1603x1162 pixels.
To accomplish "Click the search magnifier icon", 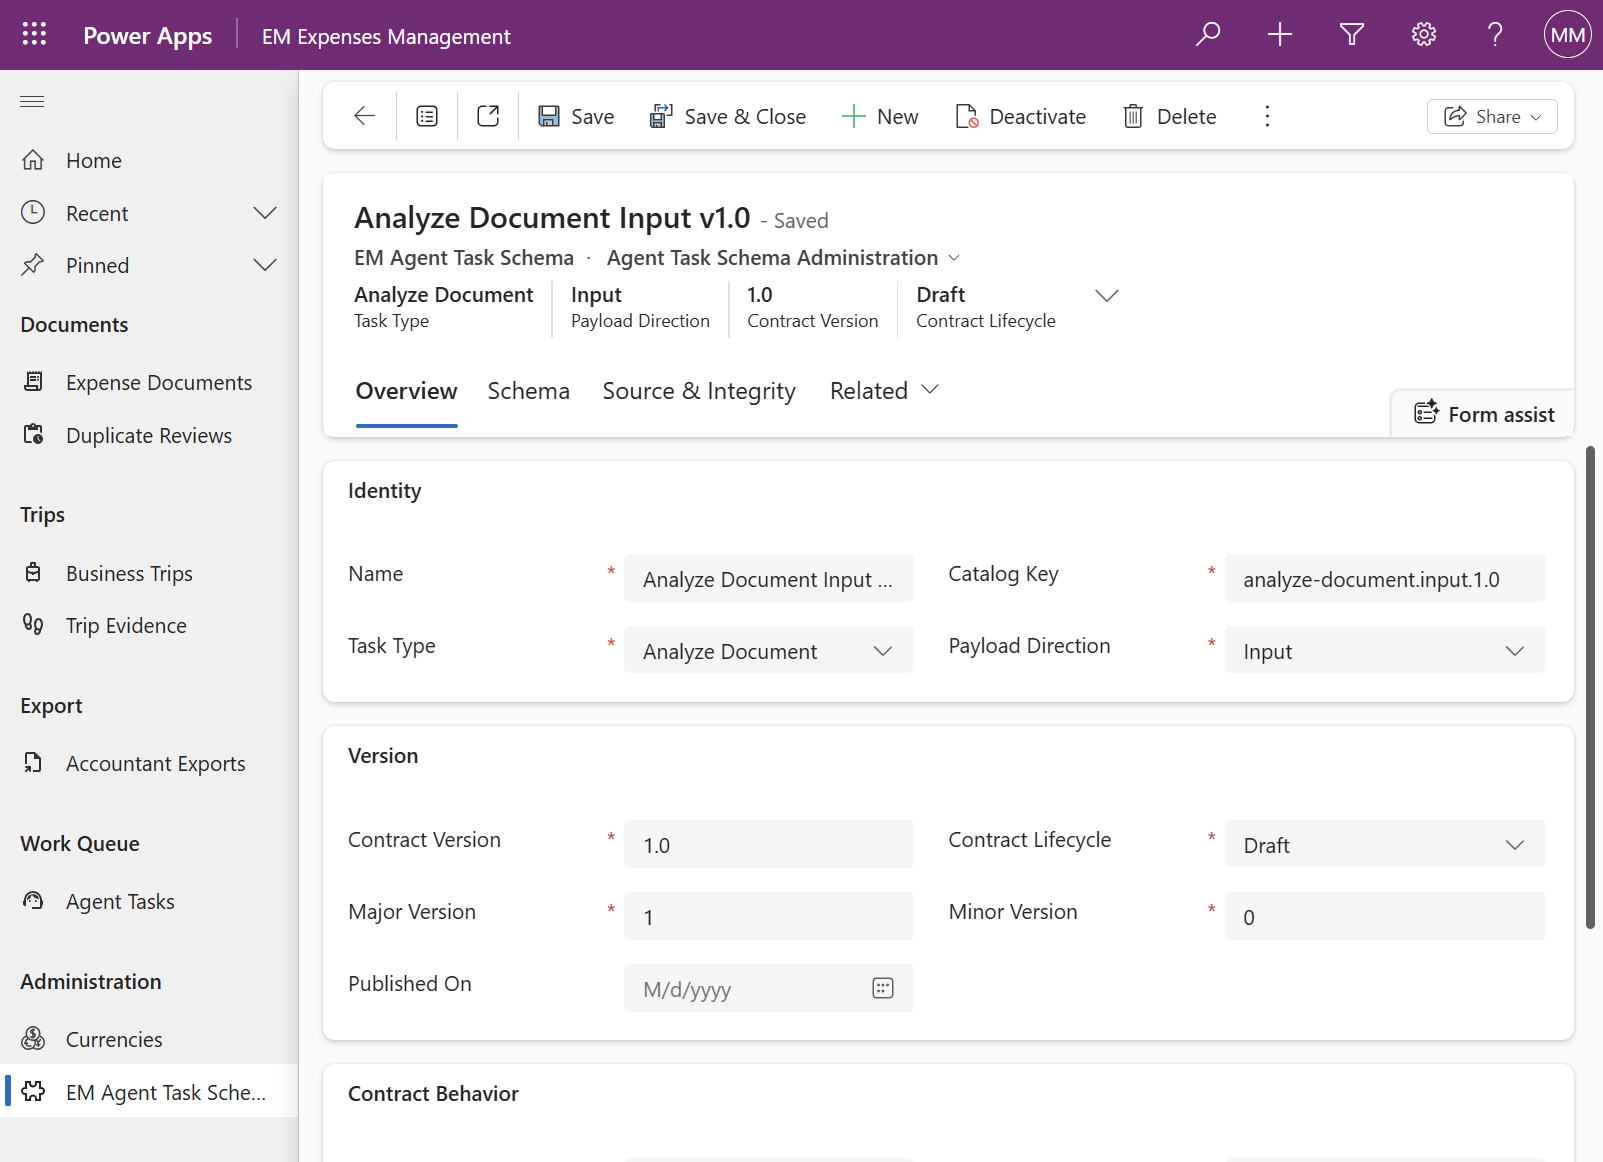I will tap(1208, 35).
